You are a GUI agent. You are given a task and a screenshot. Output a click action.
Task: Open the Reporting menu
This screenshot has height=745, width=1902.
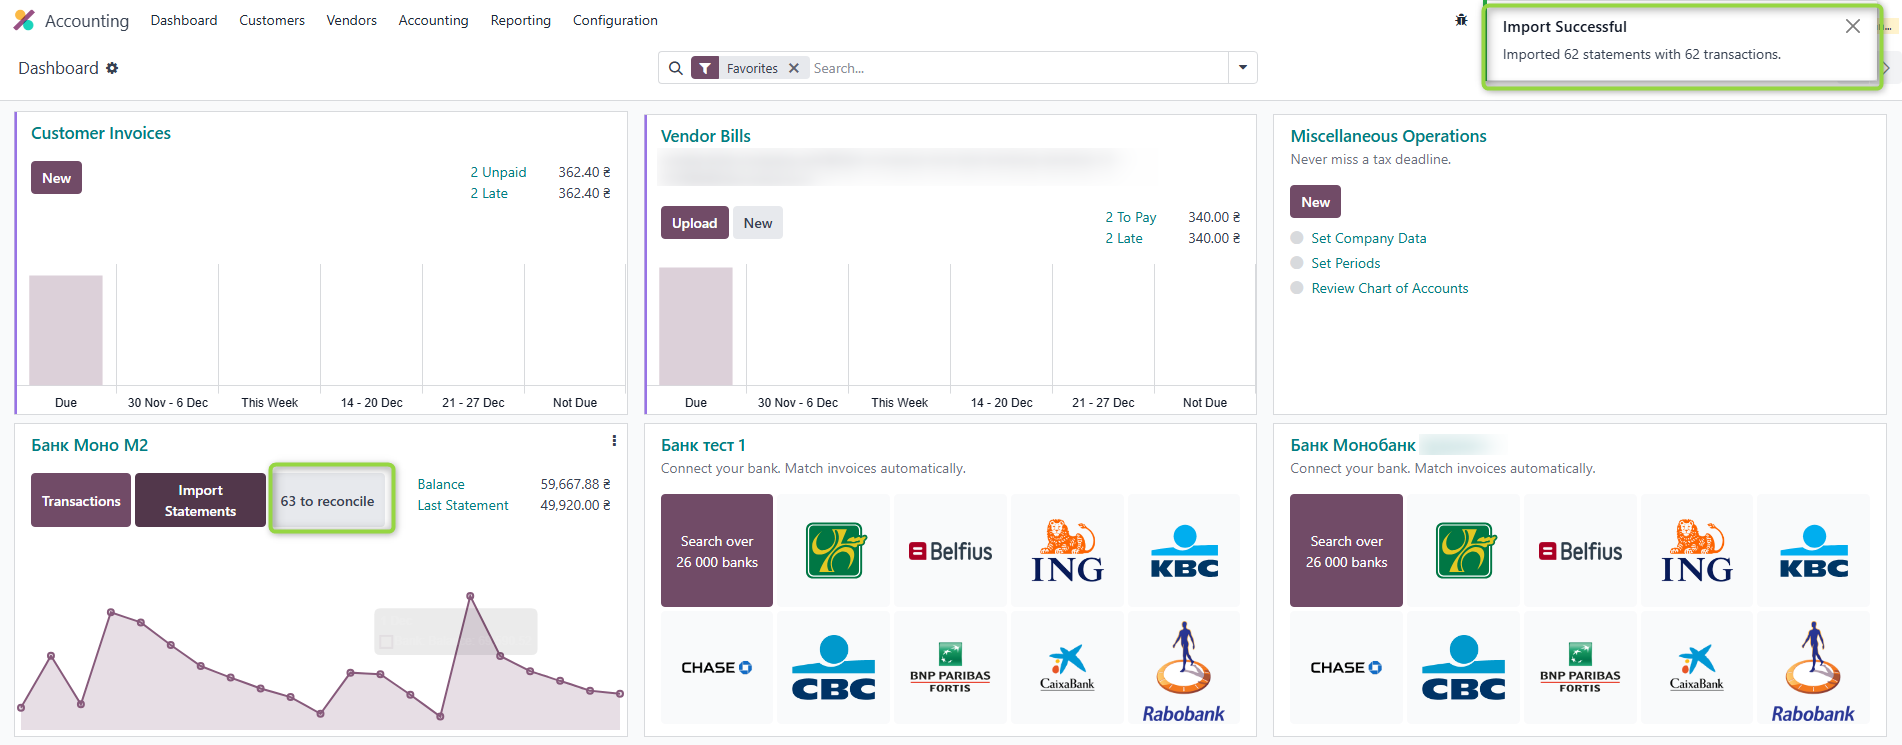tap(520, 20)
